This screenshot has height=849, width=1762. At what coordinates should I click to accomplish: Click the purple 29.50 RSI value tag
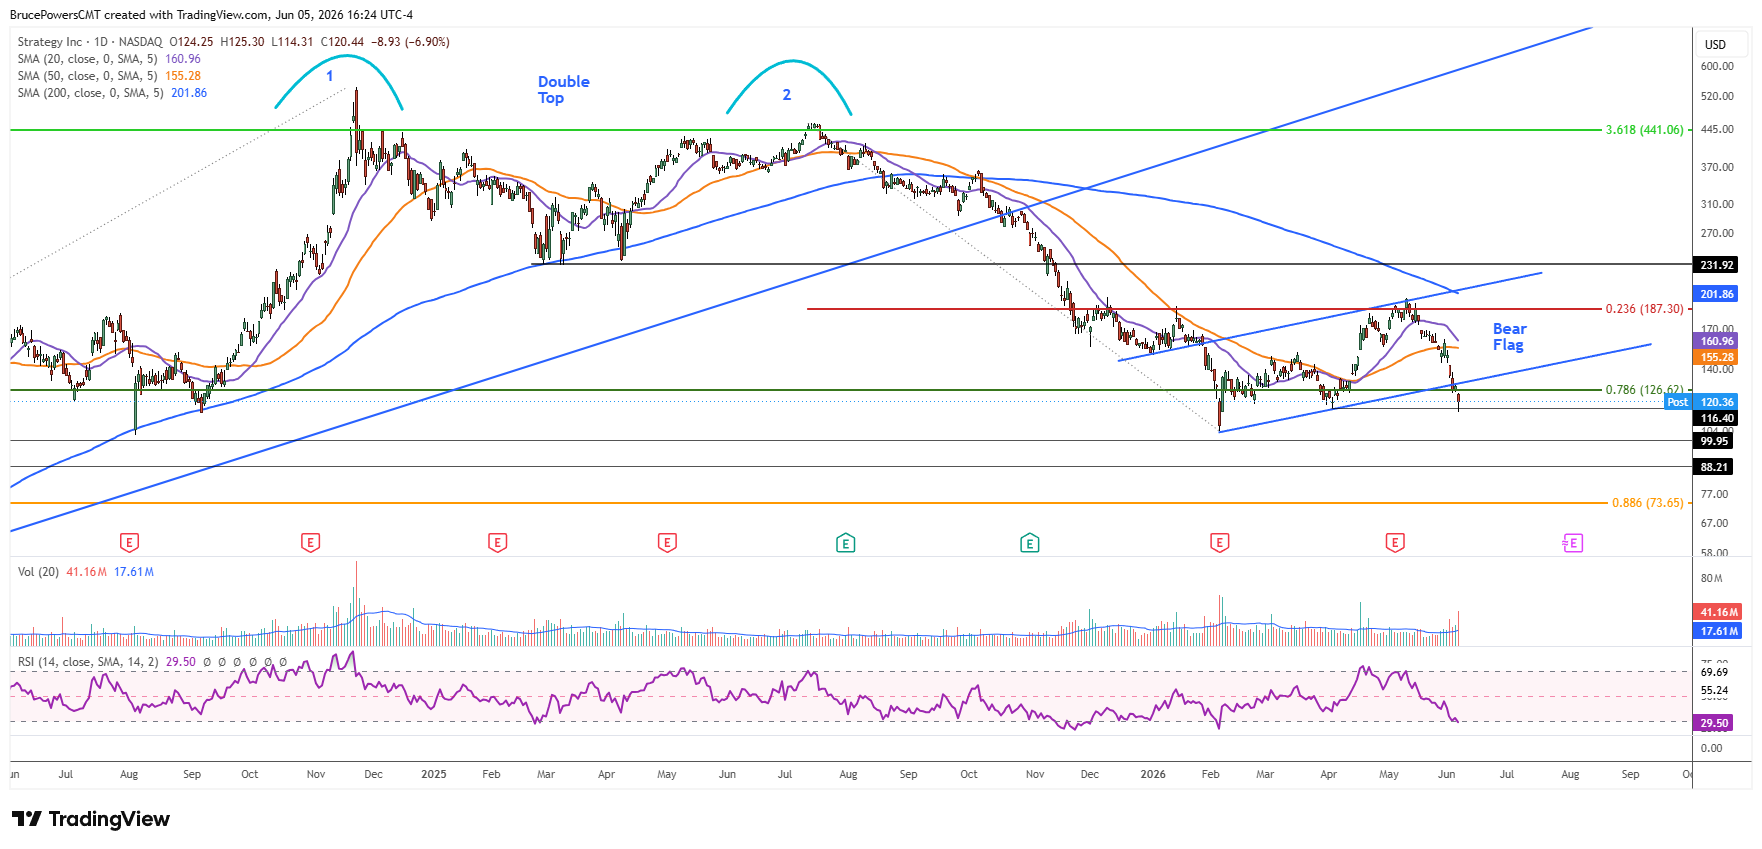coord(1714,723)
